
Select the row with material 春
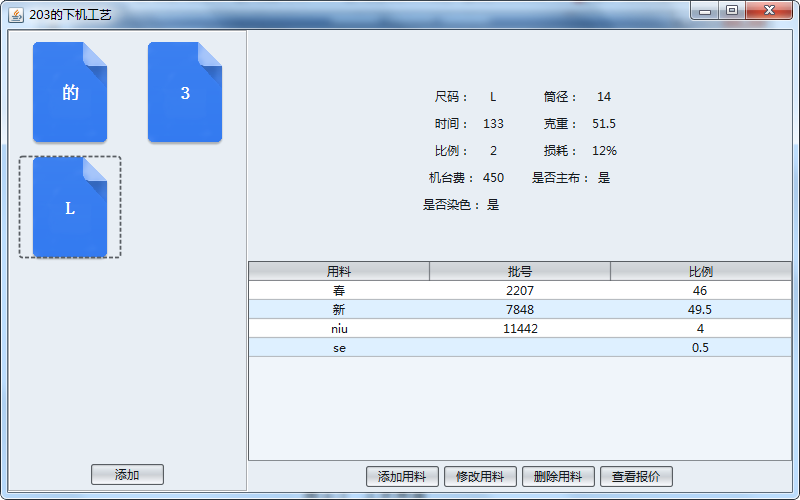[520, 290]
